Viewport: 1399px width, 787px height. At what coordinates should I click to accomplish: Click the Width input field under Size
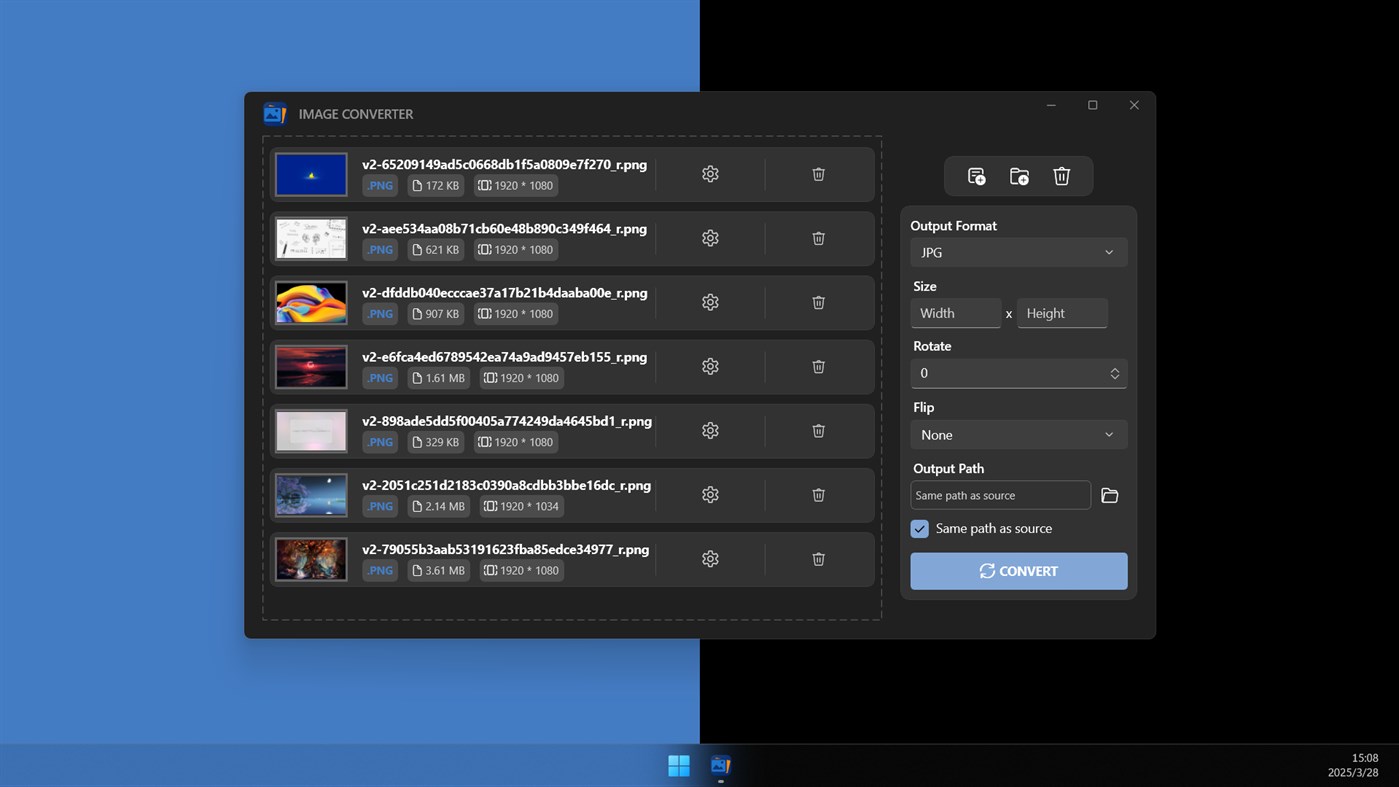(x=955, y=312)
